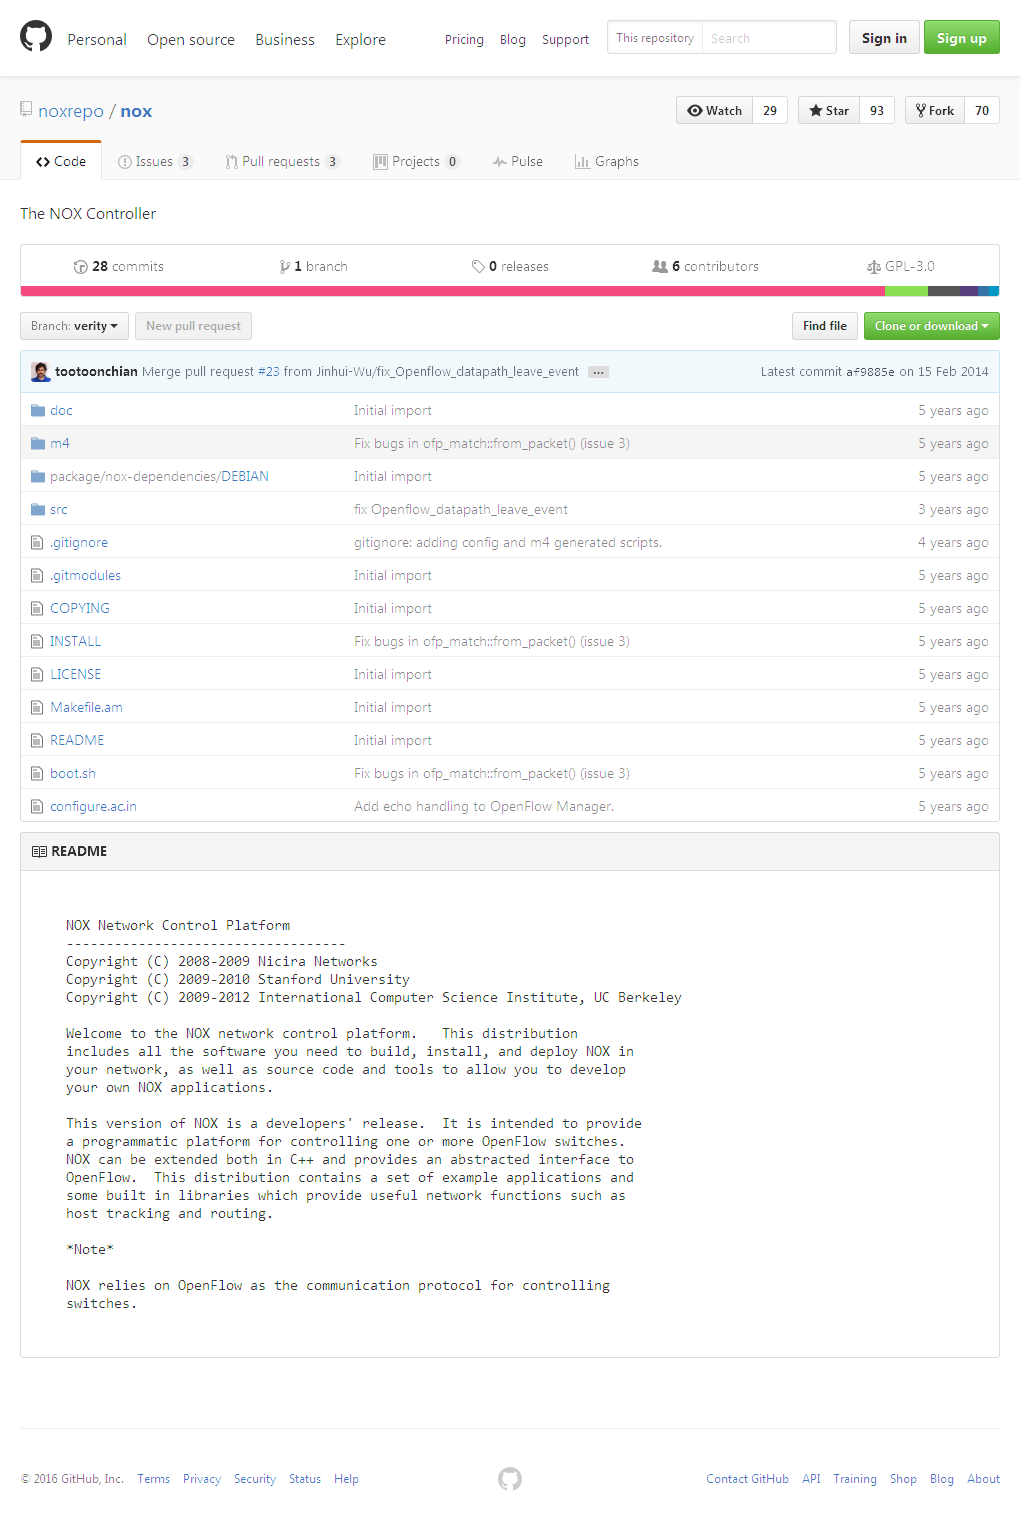The image size is (1020, 1527).
Task: Open Contact GitHub in the footer
Action: click(x=747, y=1479)
